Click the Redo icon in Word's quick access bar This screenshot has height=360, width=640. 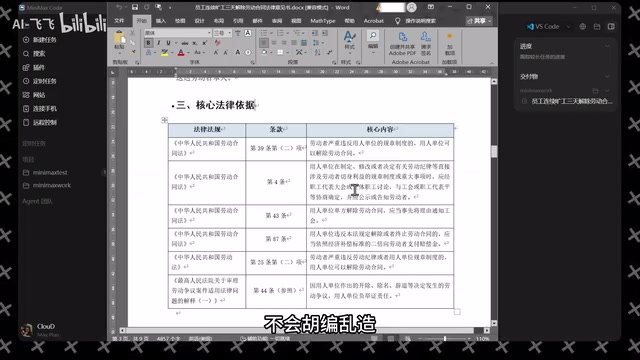pos(147,7)
